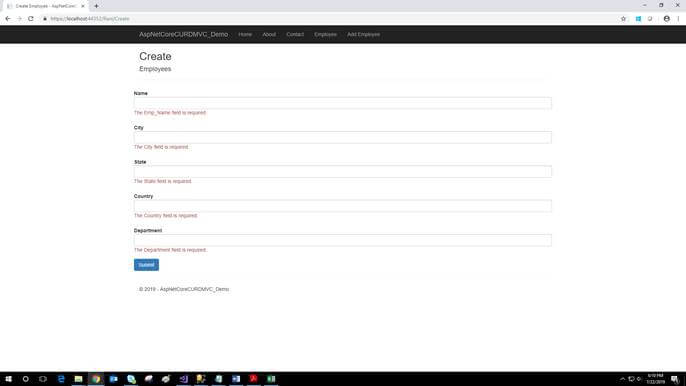Open Employee in the navbar
The height and width of the screenshot is (386, 686).
[326, 34]
